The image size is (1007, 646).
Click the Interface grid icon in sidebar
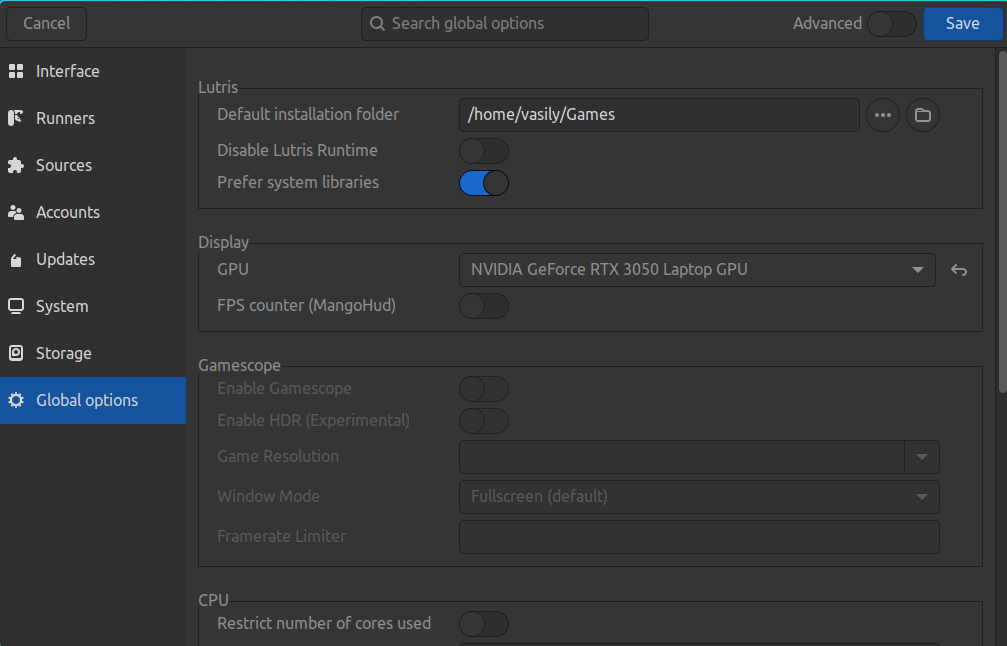coord(16,71)
